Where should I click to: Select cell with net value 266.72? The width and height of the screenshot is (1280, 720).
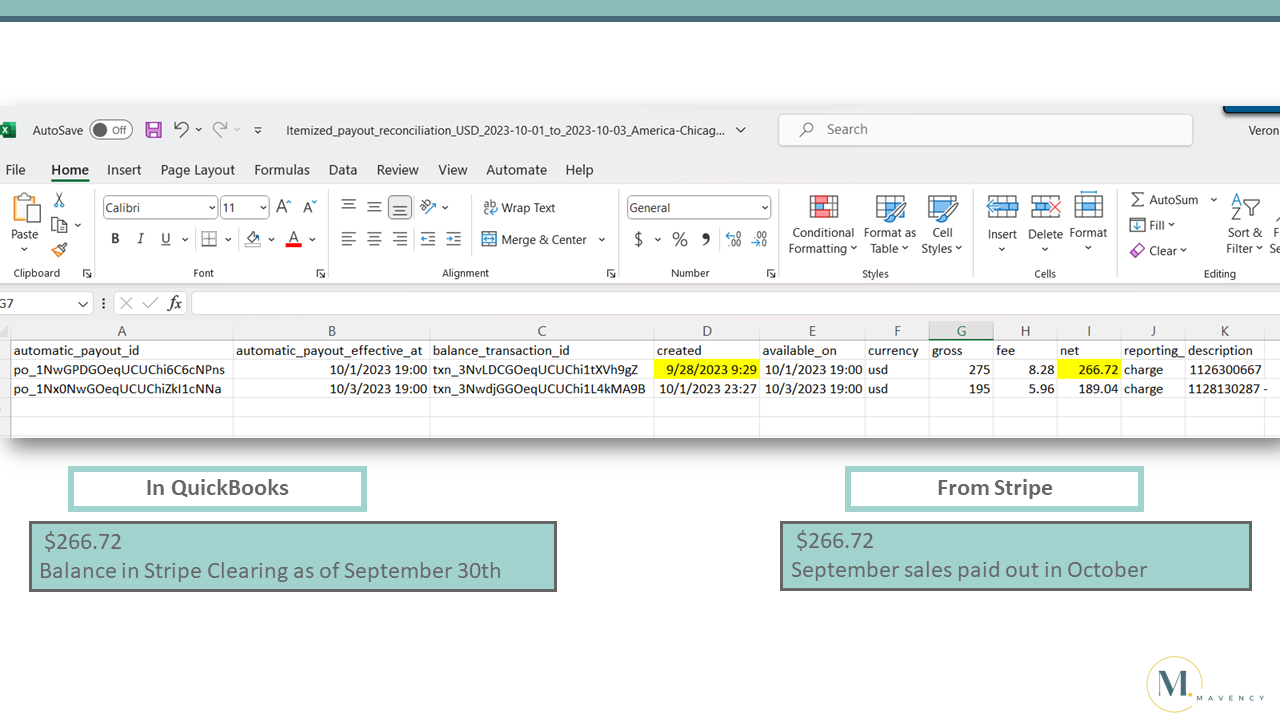1089,370
